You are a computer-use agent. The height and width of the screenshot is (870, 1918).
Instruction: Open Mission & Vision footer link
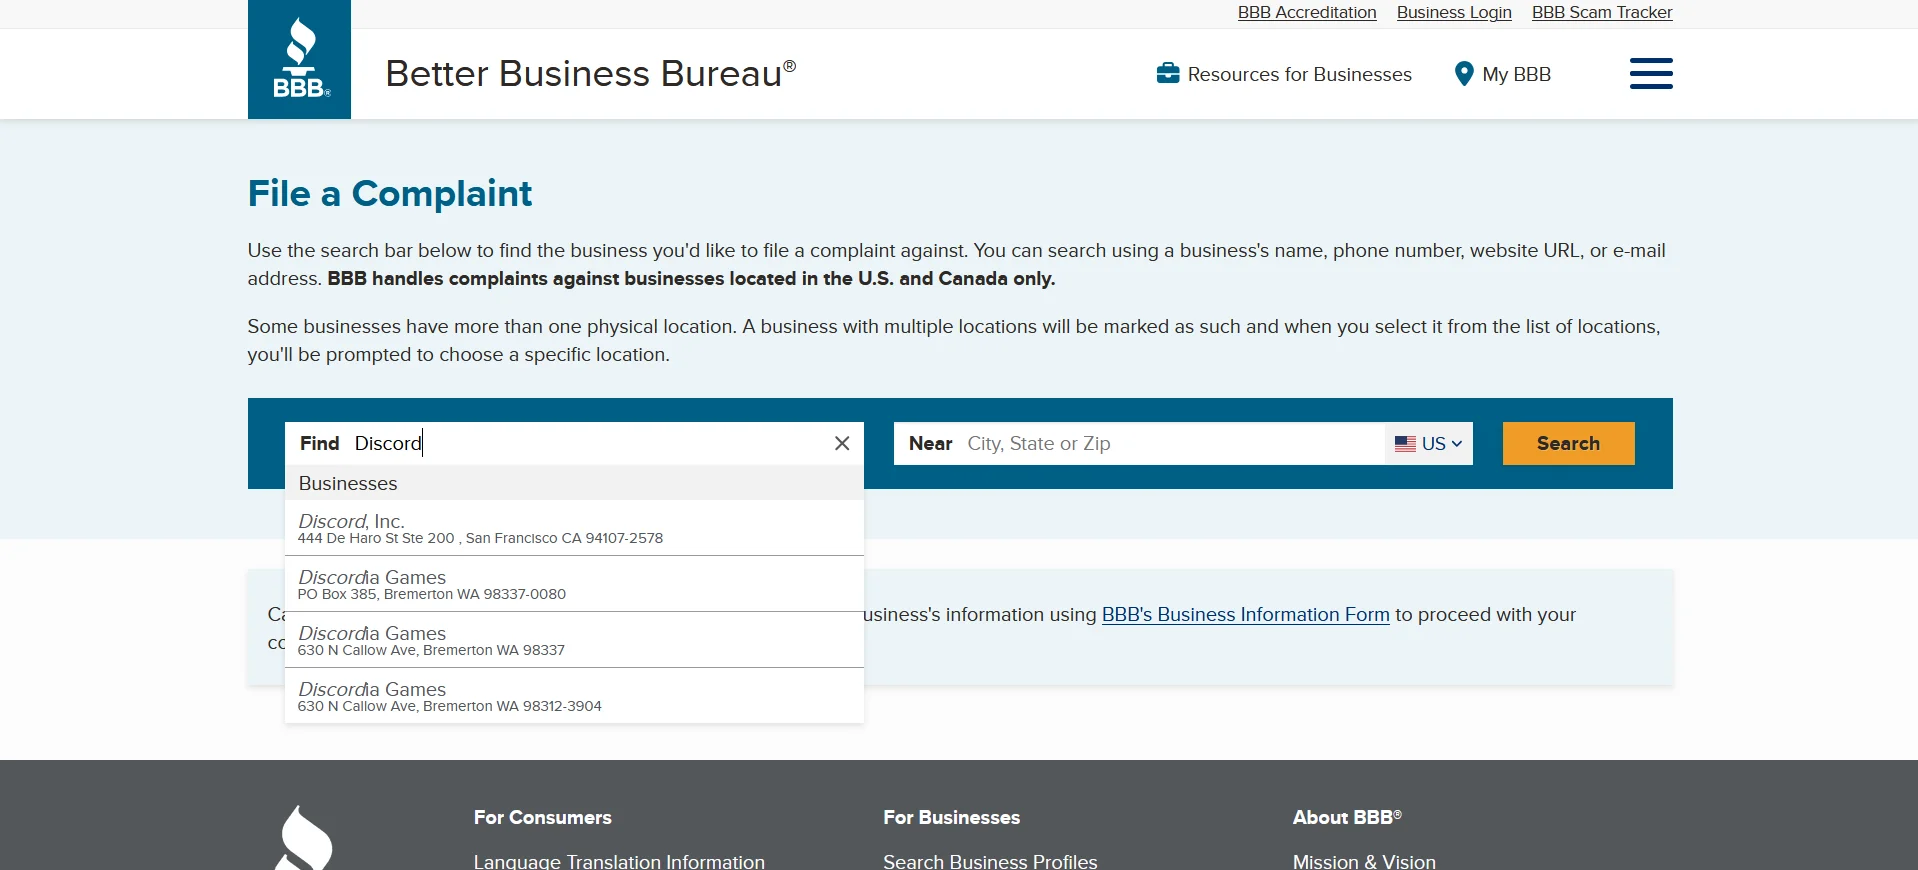(x=1363, y=861)
